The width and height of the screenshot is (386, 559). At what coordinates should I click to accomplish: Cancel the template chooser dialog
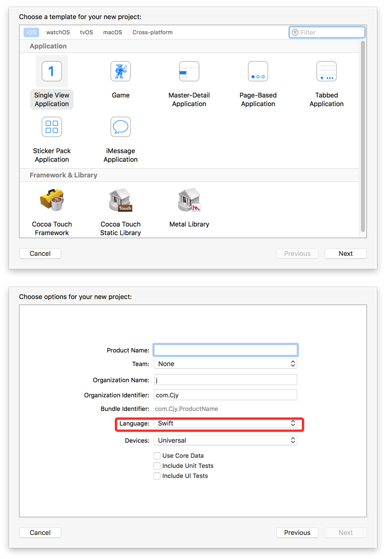click(x=40, y=253)
